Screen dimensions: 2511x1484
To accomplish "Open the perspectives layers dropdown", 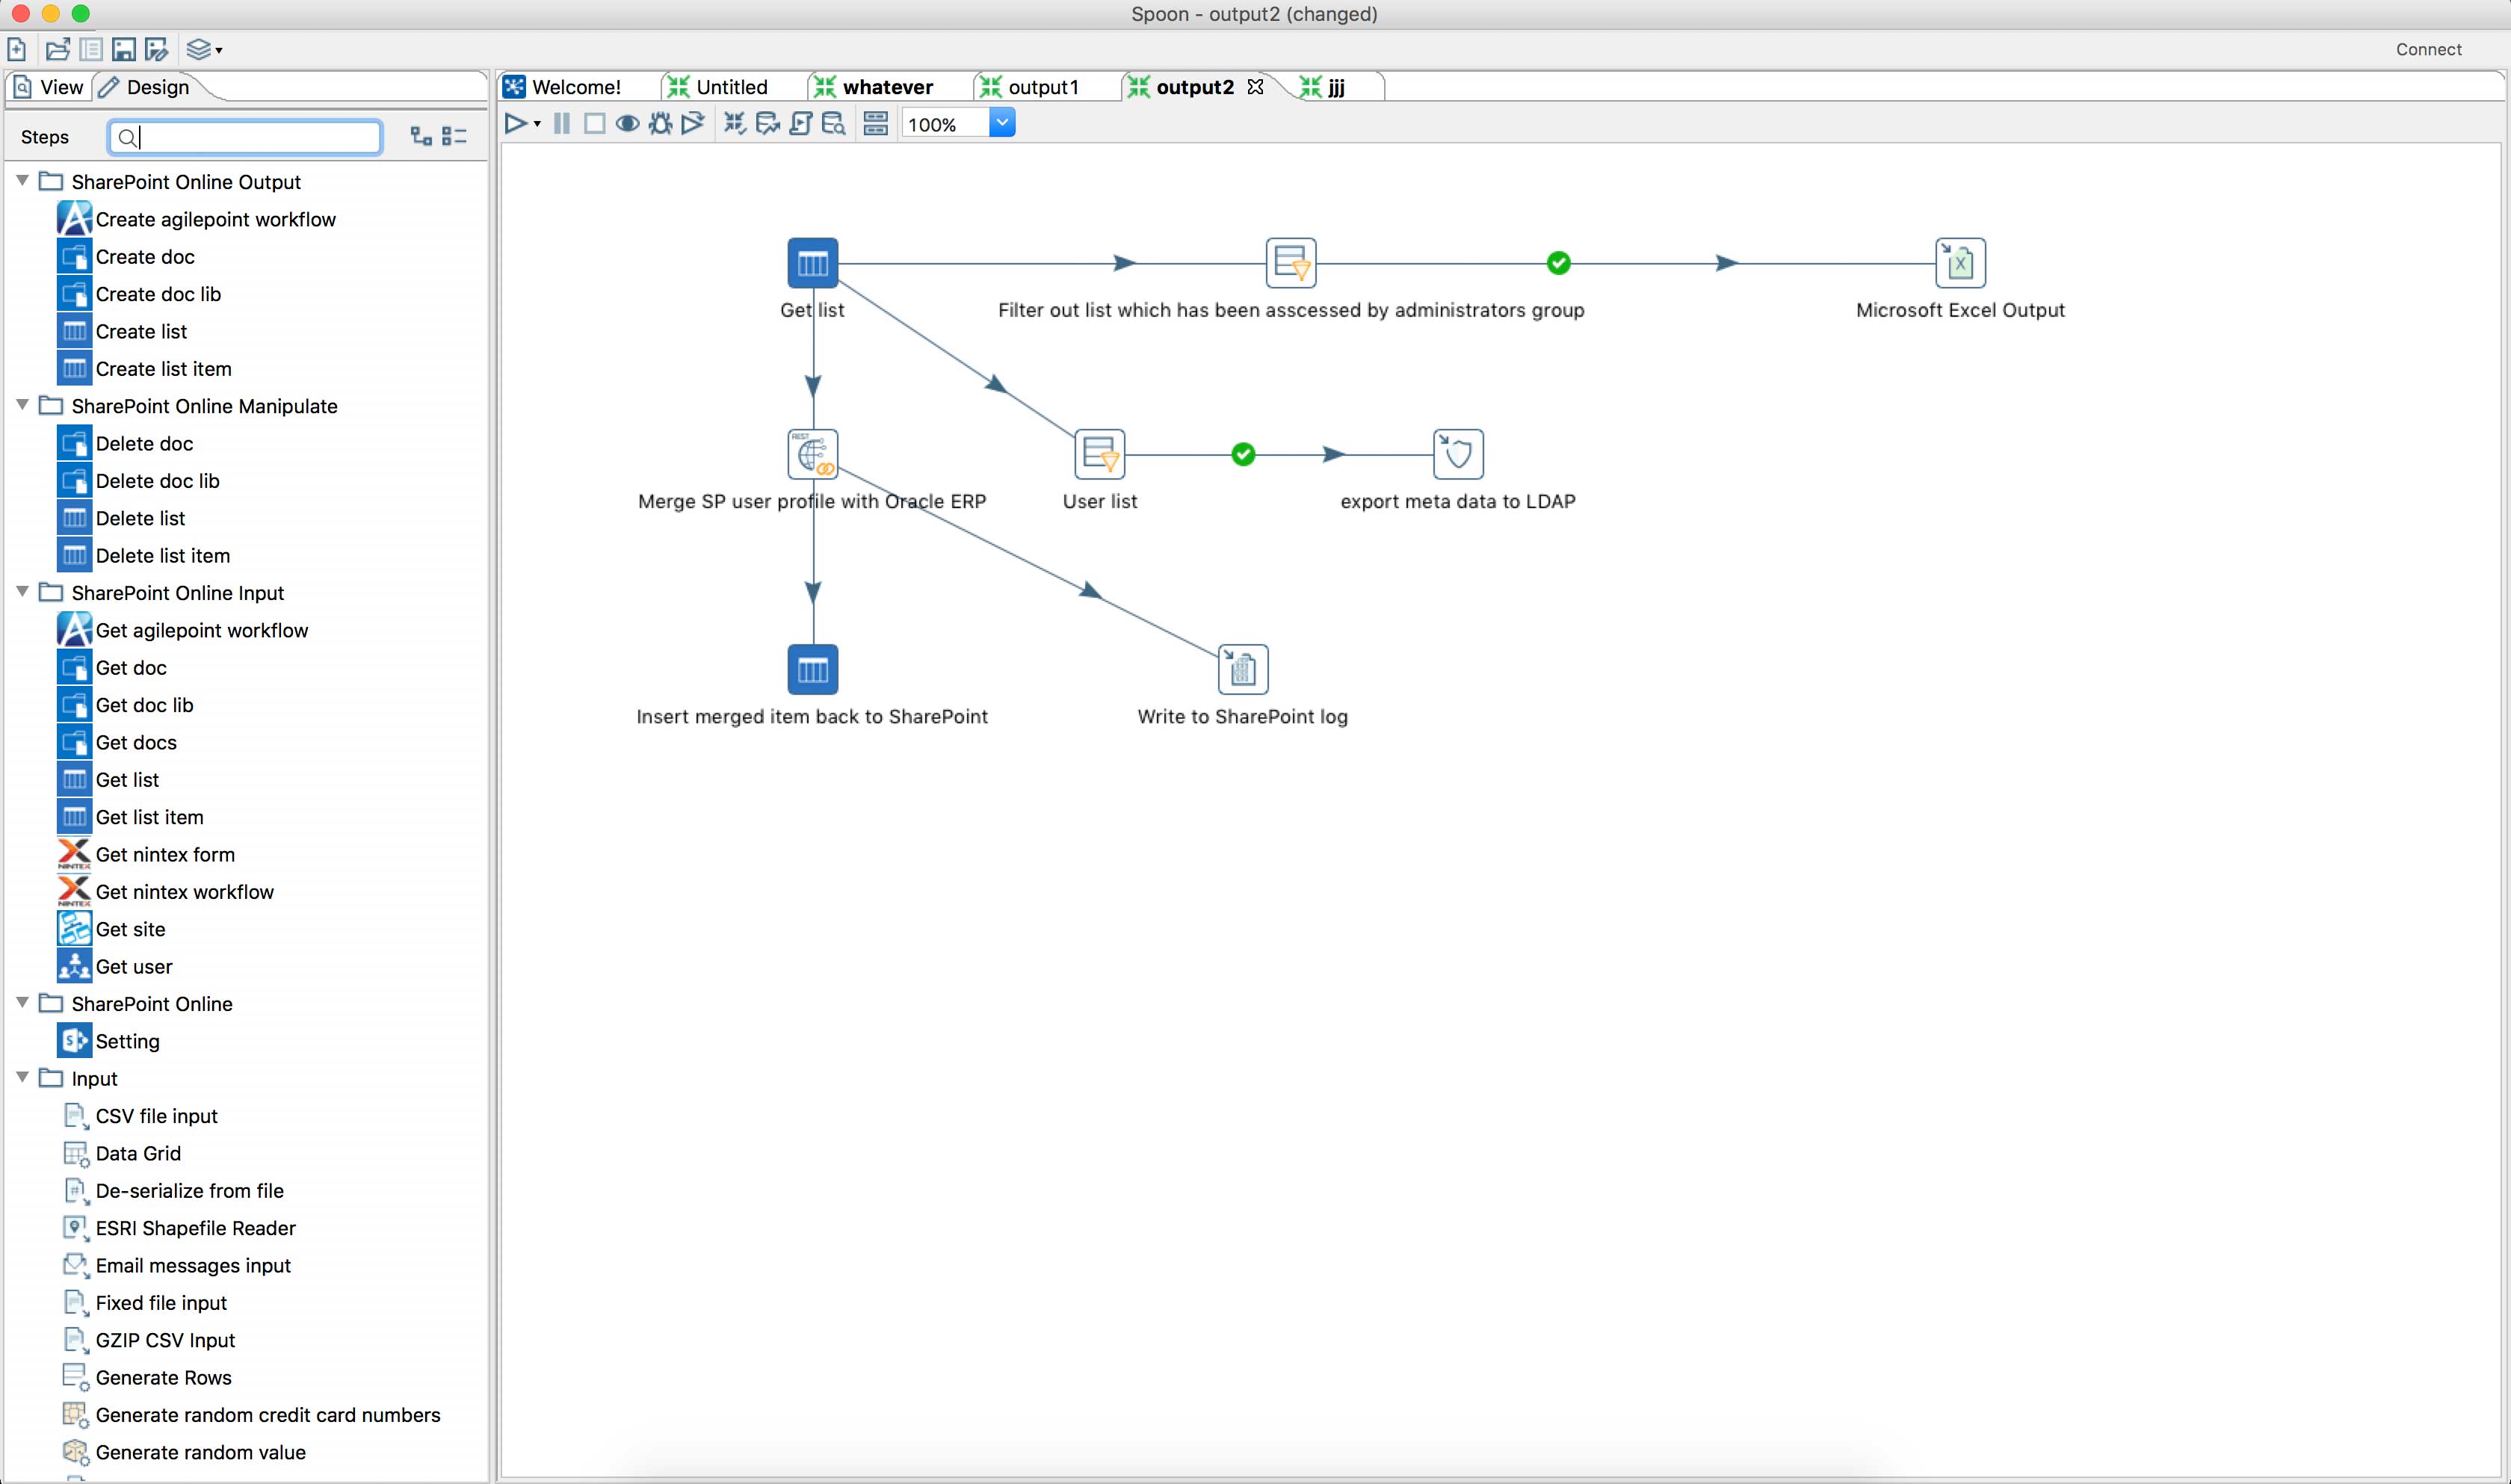I will [204, 49].
